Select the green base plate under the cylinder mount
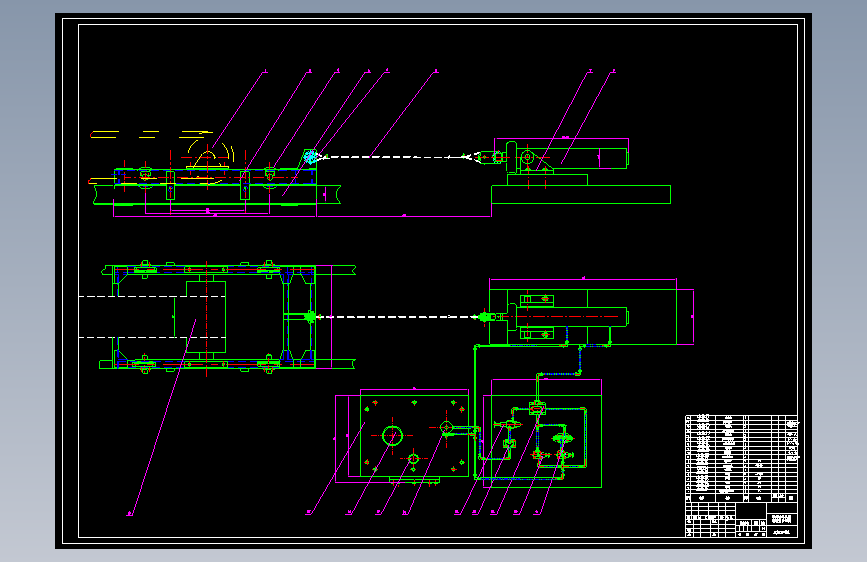The height and width of the screenshot is (562, 867). (581, 195)
